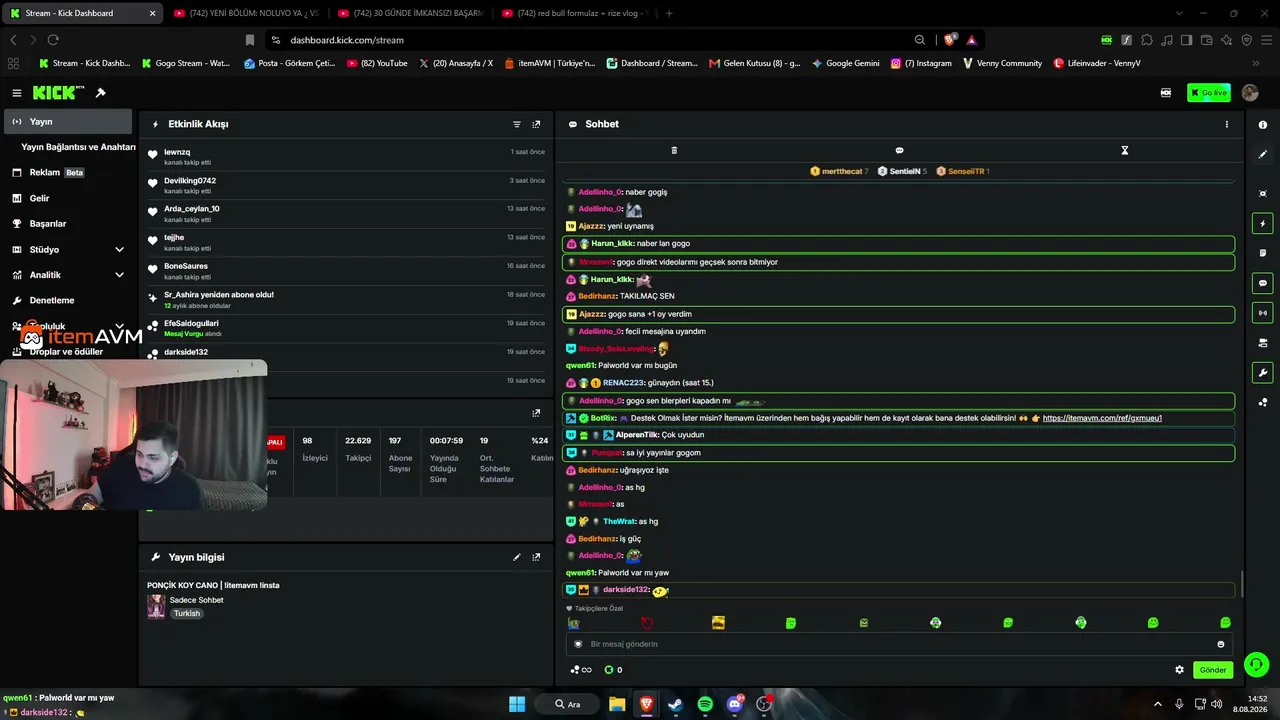This screenshot has width=1280, height=720.
Task: Click the pencil edit icon in right sidebar
Action: click(x=1263, y=155)
